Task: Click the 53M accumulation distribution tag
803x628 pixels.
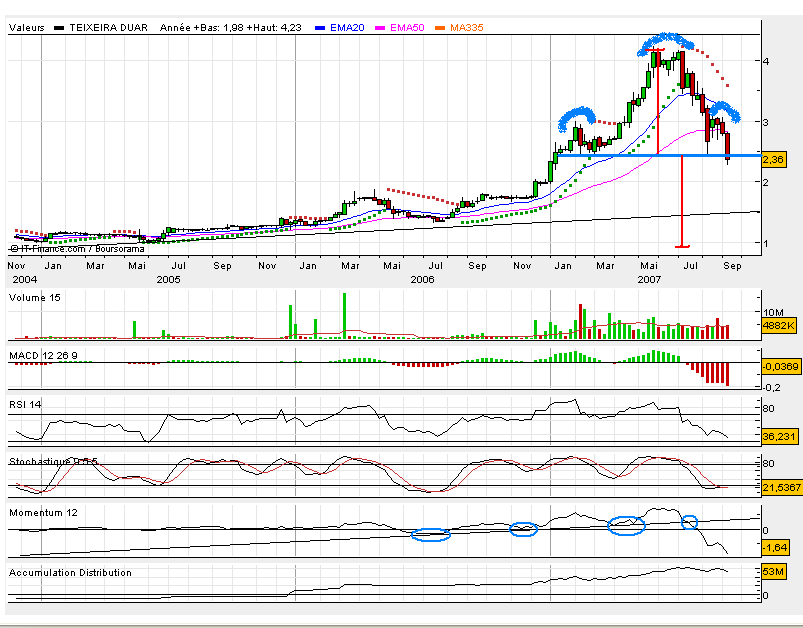Action: pos(773,572)
